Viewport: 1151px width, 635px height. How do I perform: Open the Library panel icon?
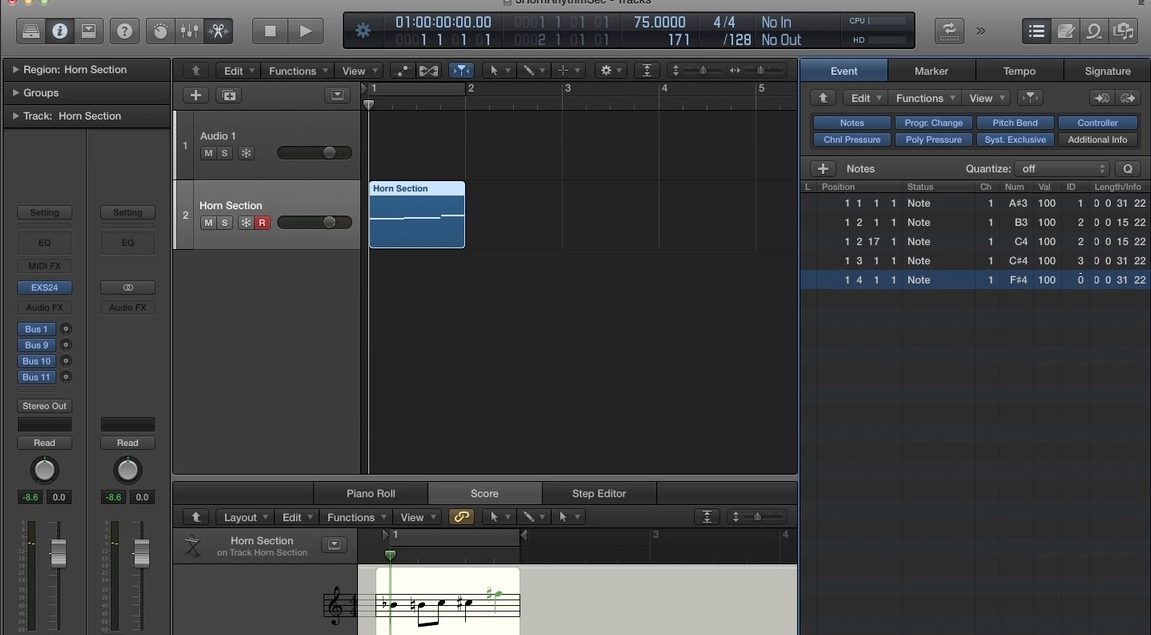click(x=32, y=31)
